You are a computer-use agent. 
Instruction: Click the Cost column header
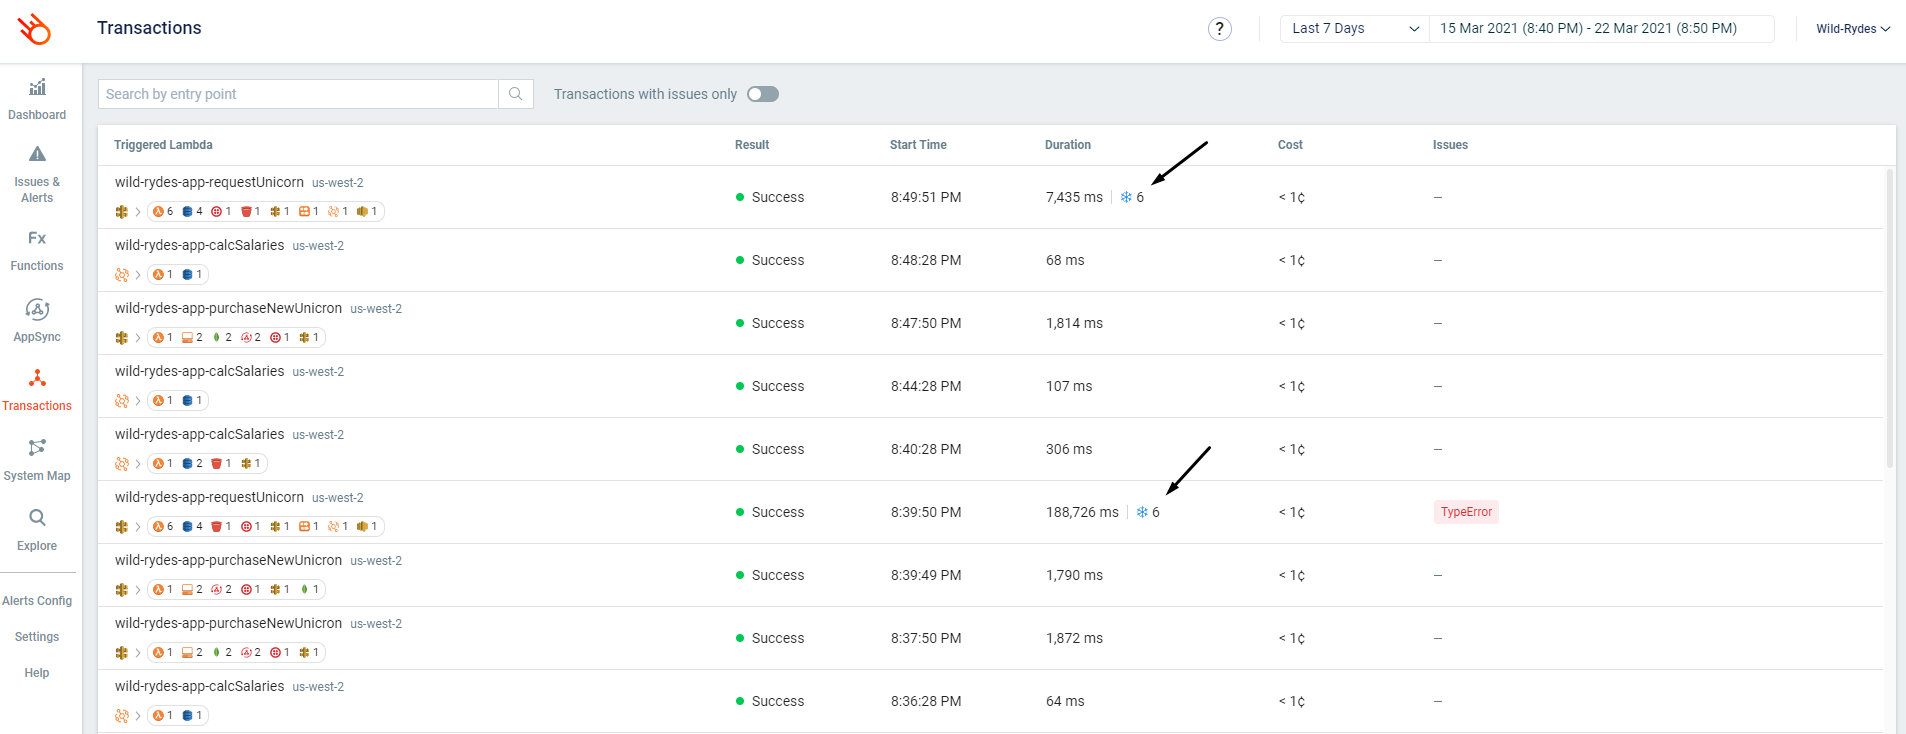click(1290, 145)
